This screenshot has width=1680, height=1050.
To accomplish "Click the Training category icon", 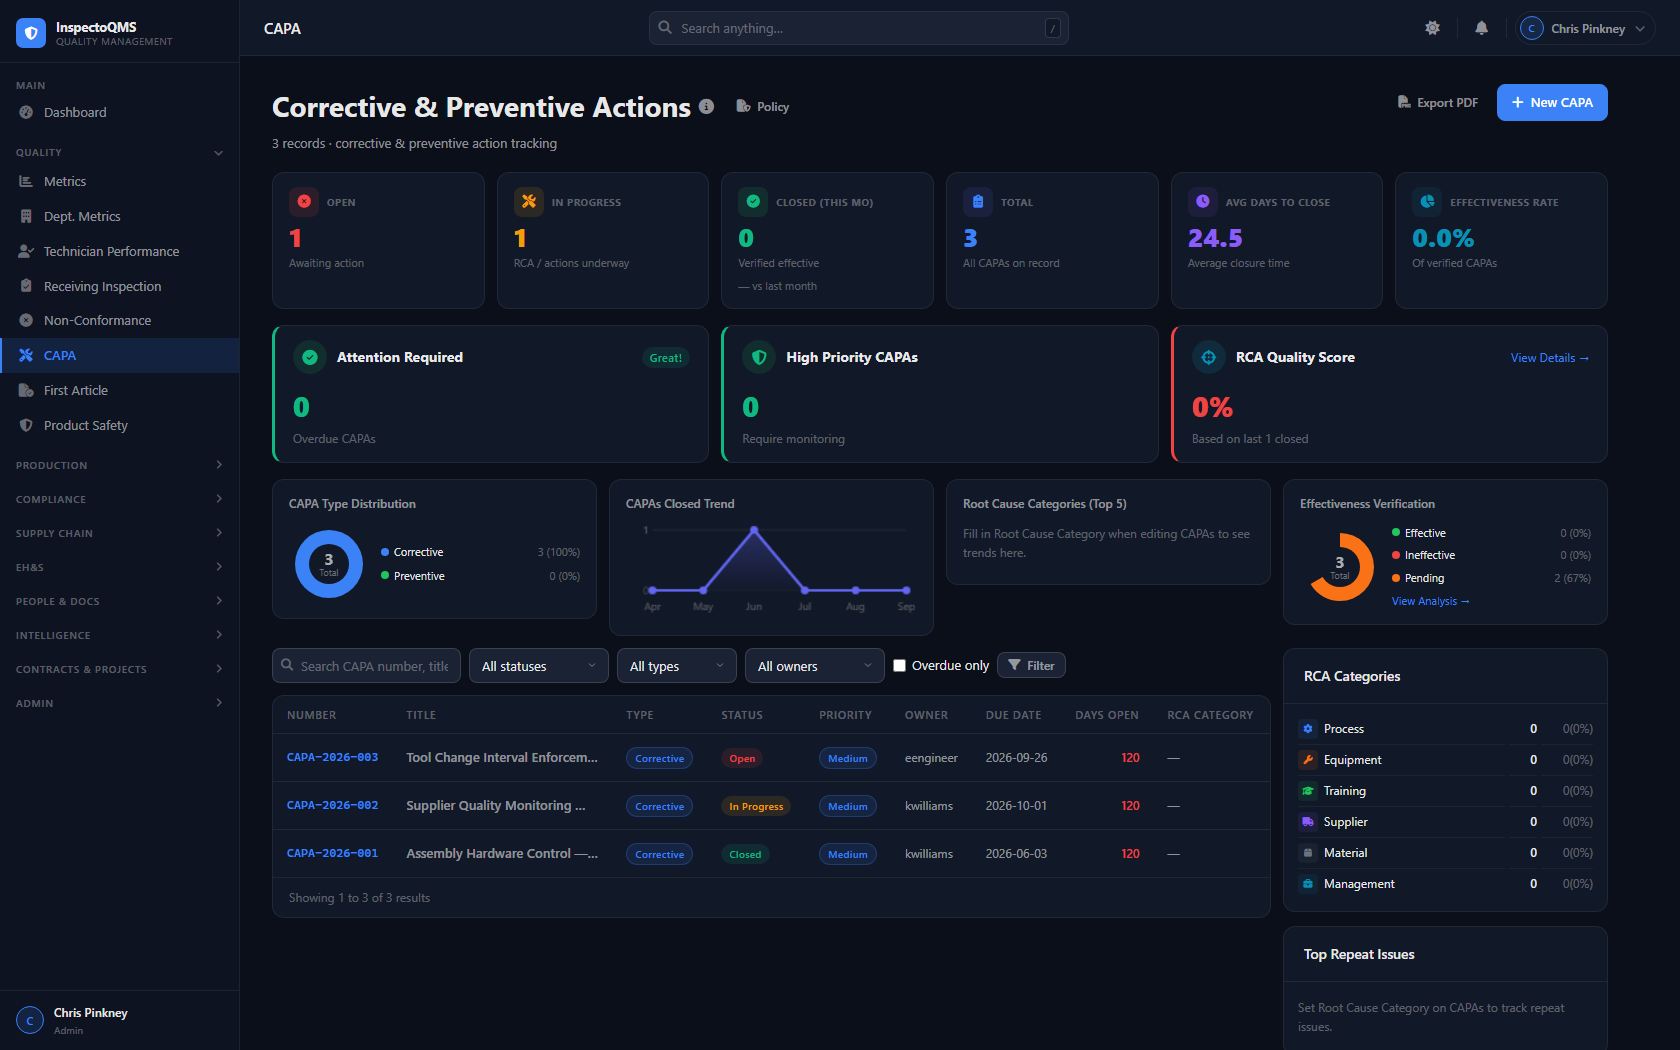I will click(1307, 790).
